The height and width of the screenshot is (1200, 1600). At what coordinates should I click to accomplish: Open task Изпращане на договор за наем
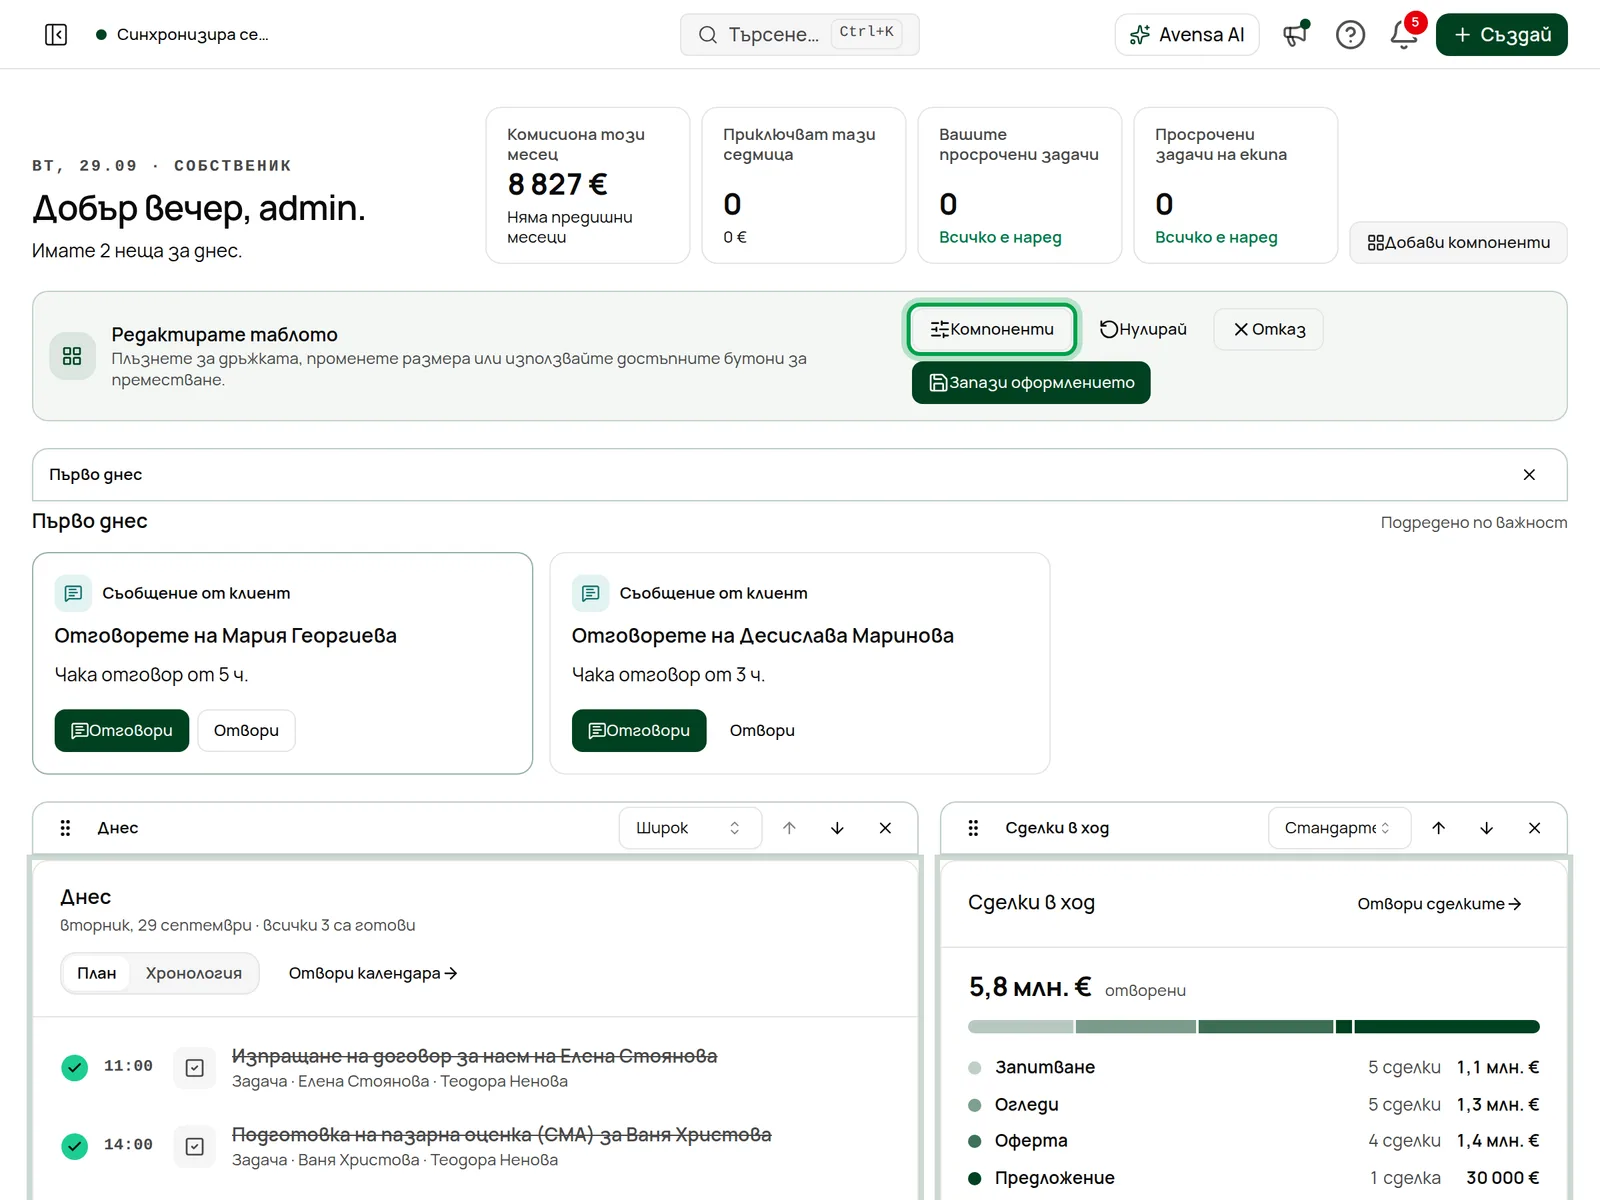[475, 1056]
